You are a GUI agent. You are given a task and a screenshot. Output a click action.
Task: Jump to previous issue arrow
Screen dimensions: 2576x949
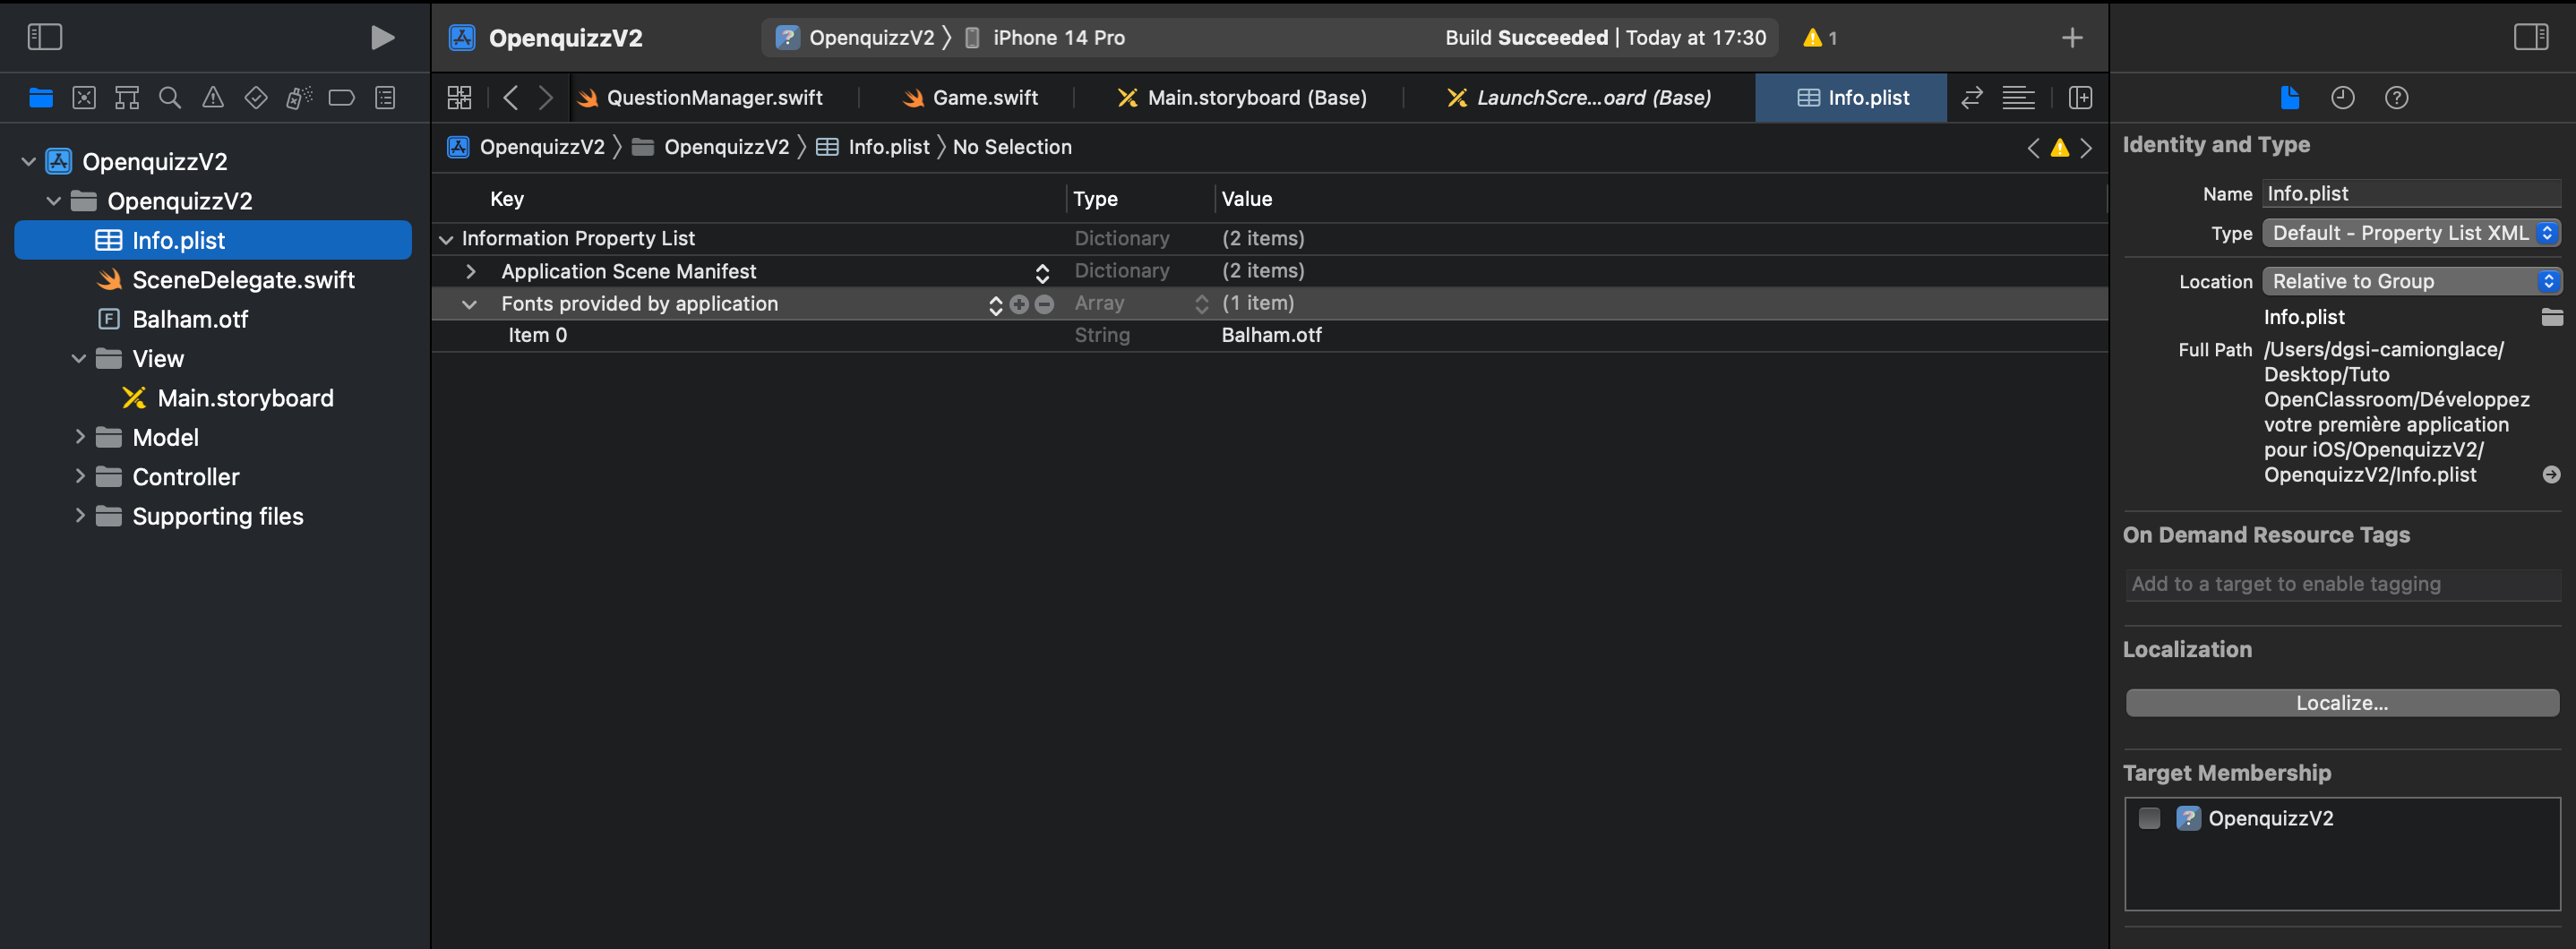coord(2033,148)
